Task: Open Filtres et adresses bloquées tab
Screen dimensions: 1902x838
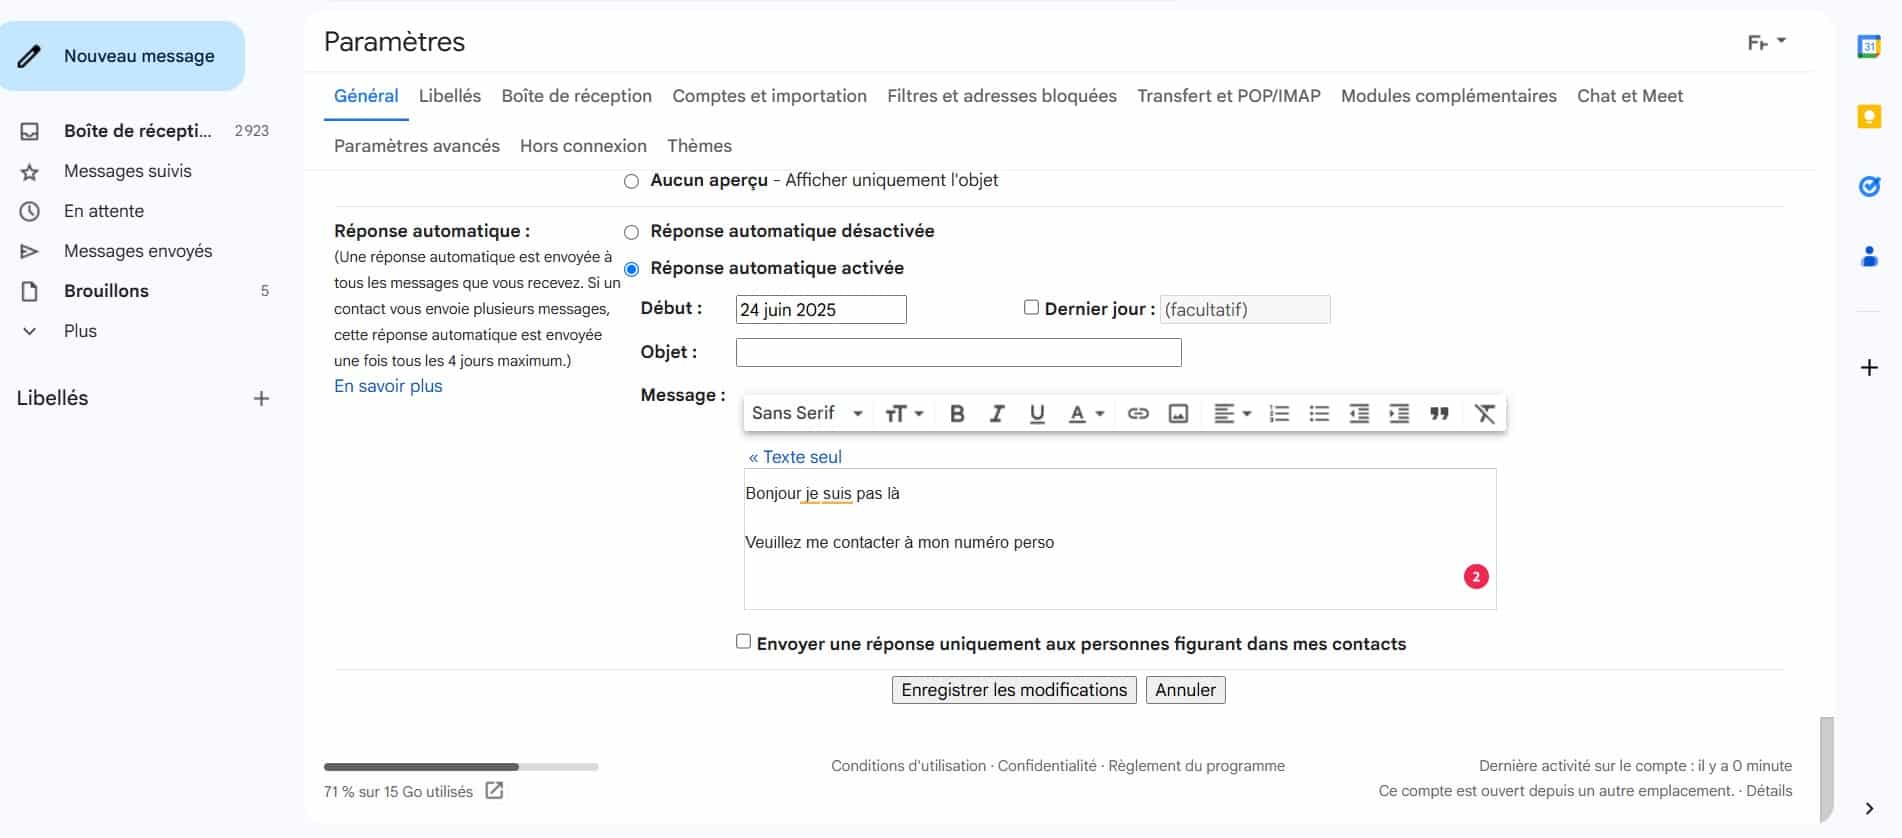Action: click(x=1002, y=96)
